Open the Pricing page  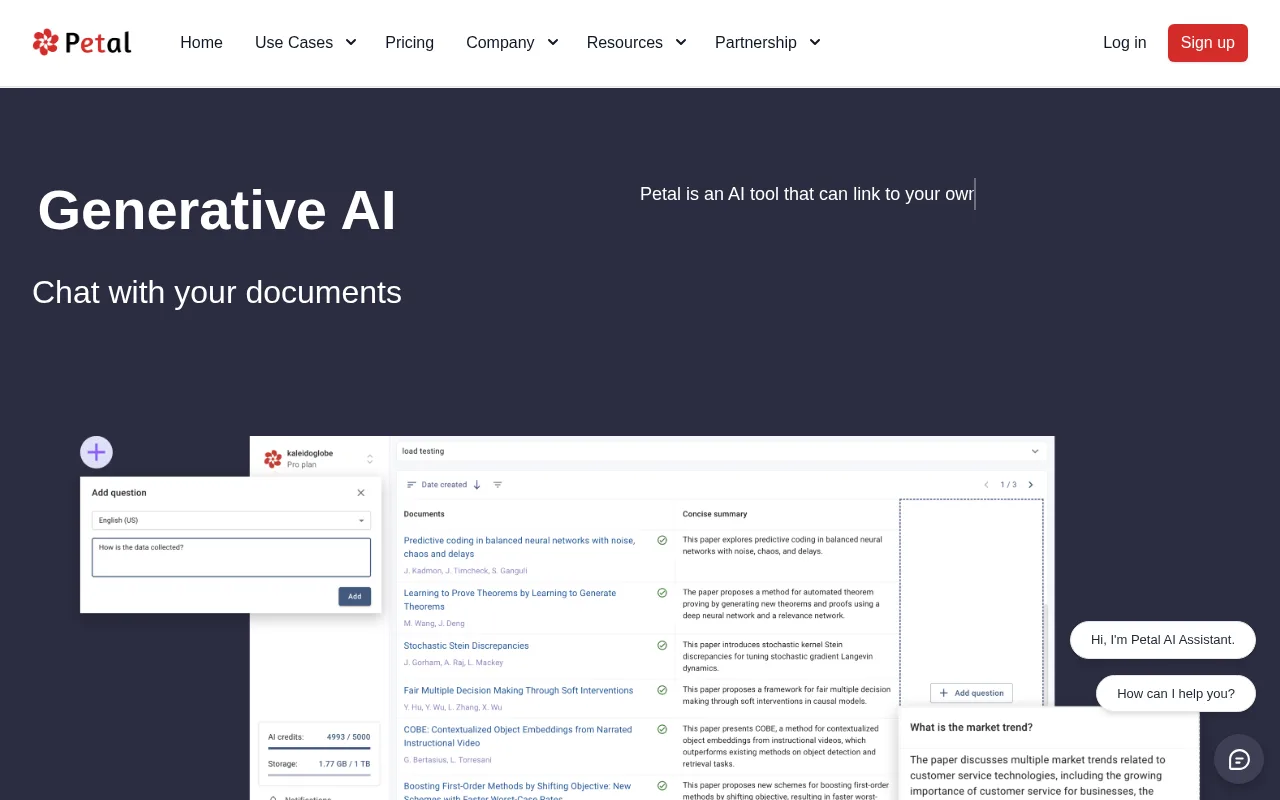tap(409, 42)
